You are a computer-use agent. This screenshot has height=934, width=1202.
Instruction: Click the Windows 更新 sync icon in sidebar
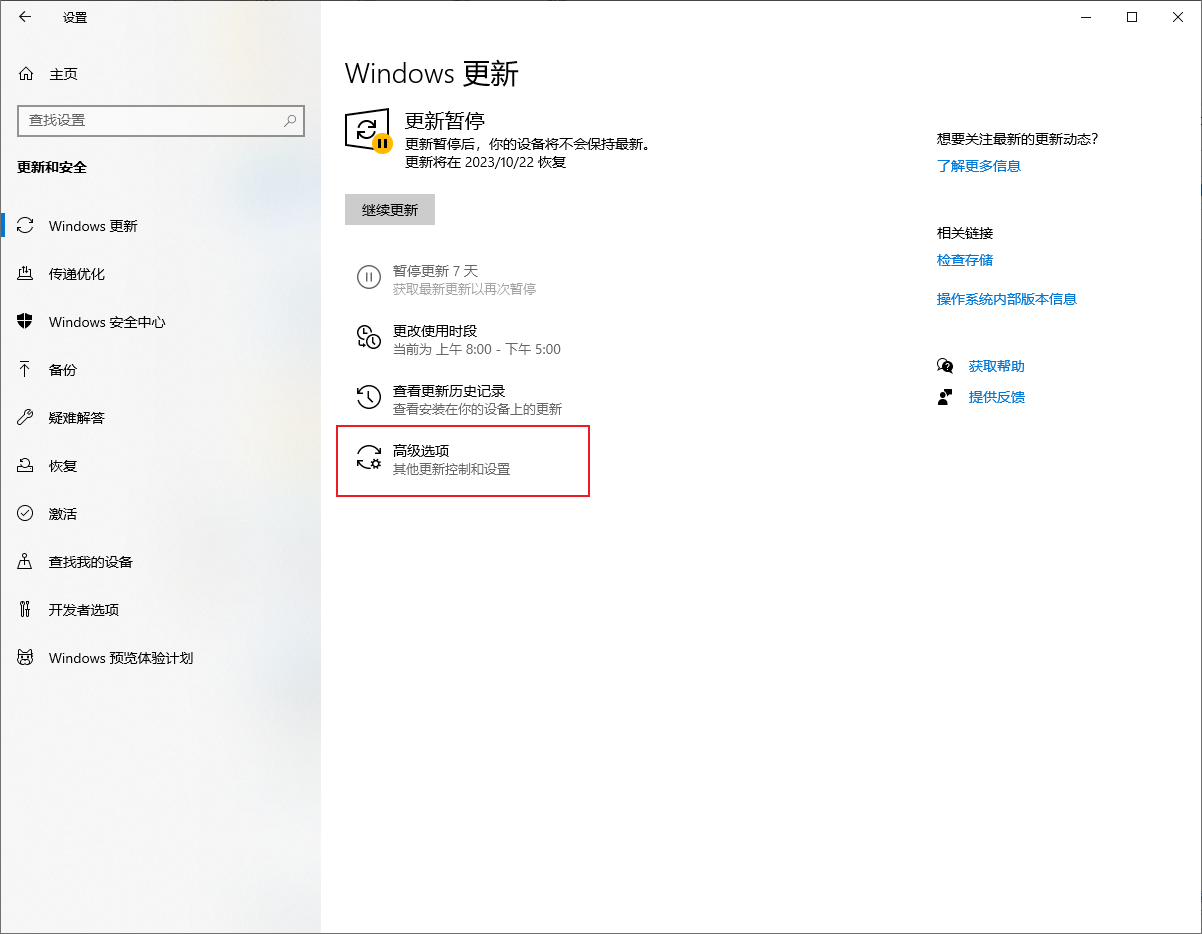26,226
